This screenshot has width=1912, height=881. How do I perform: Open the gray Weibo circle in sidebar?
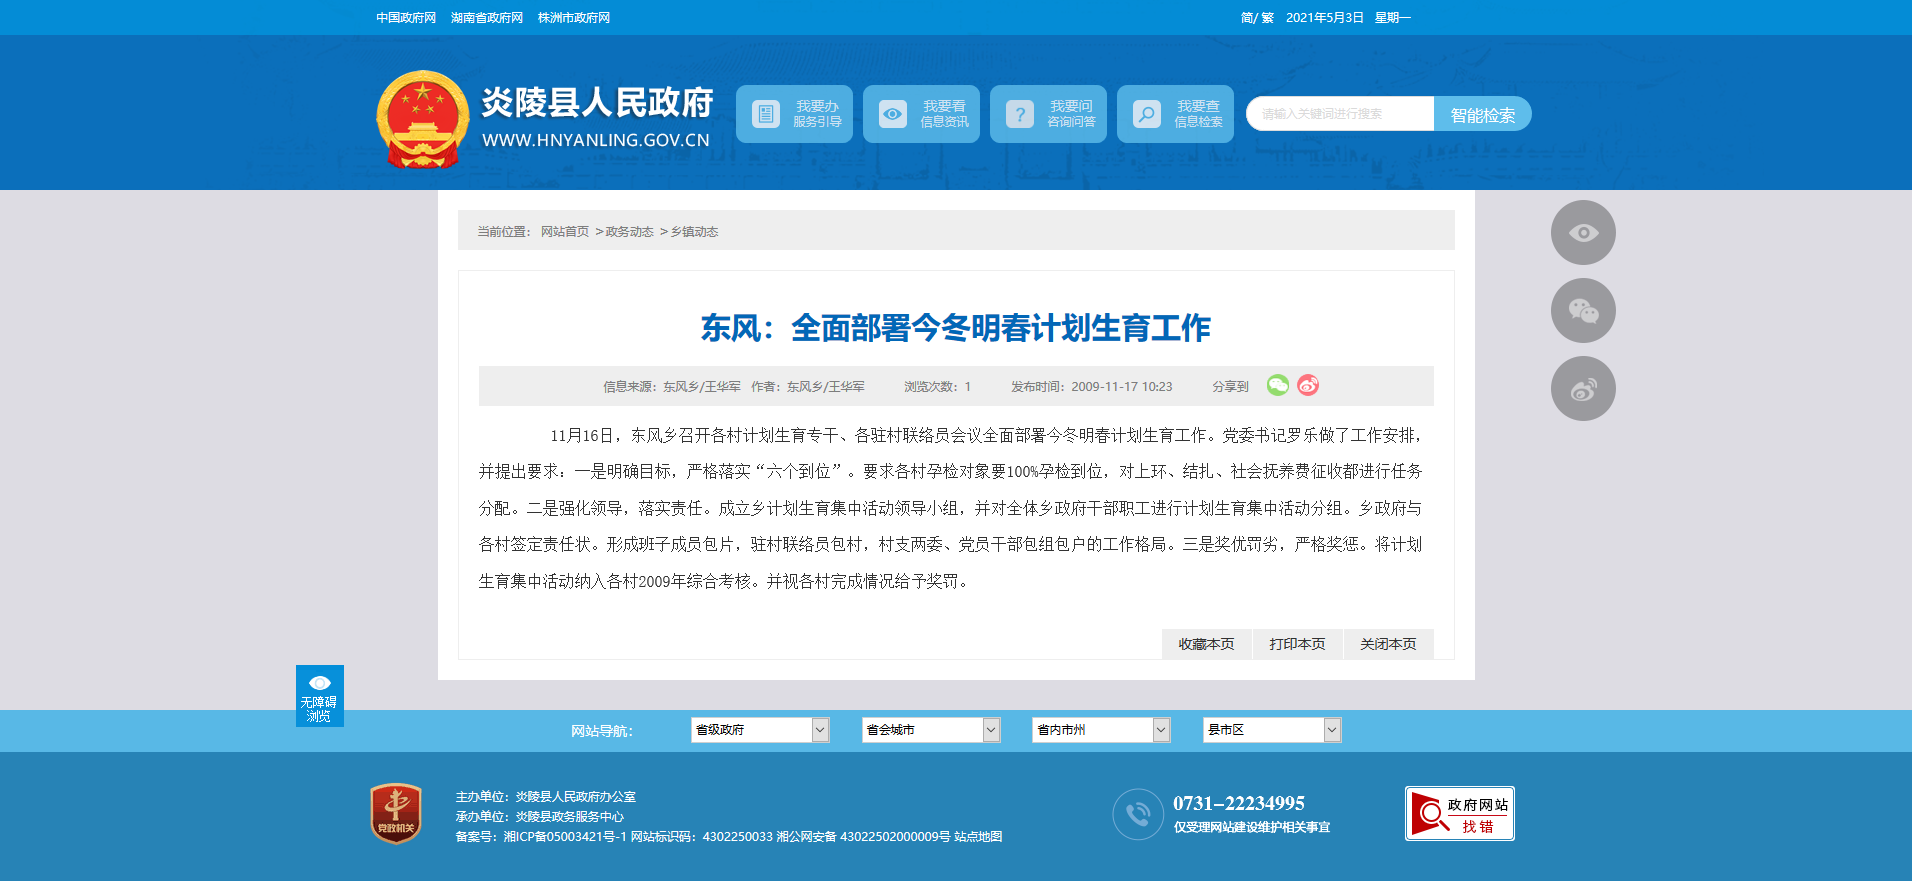click(x=1582, y=389)
